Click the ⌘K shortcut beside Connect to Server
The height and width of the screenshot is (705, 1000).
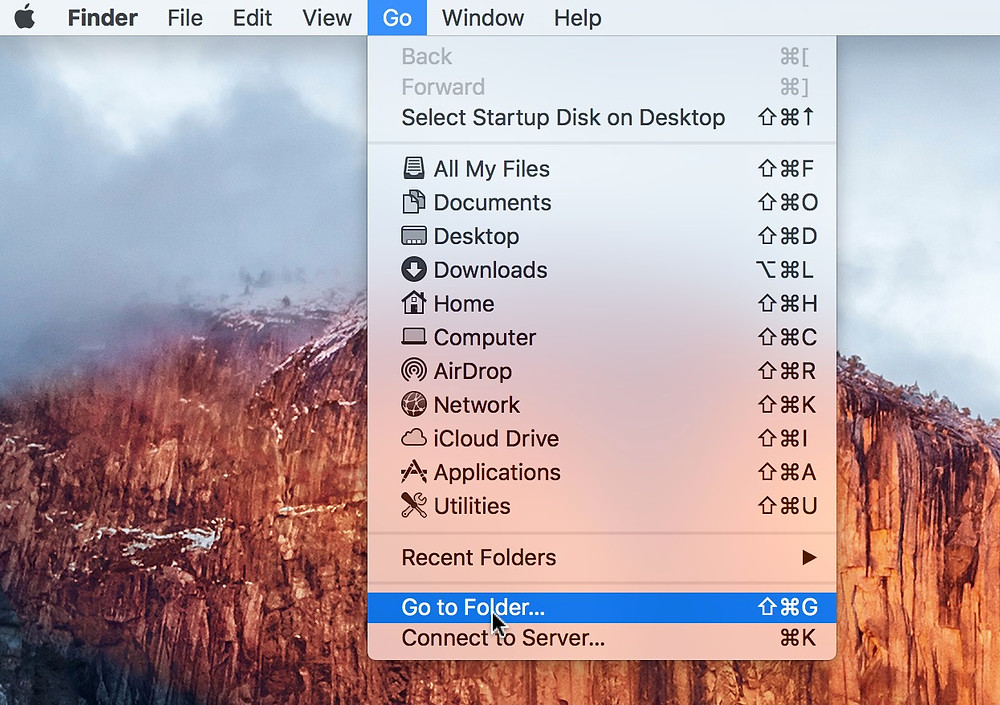(798, 638)
